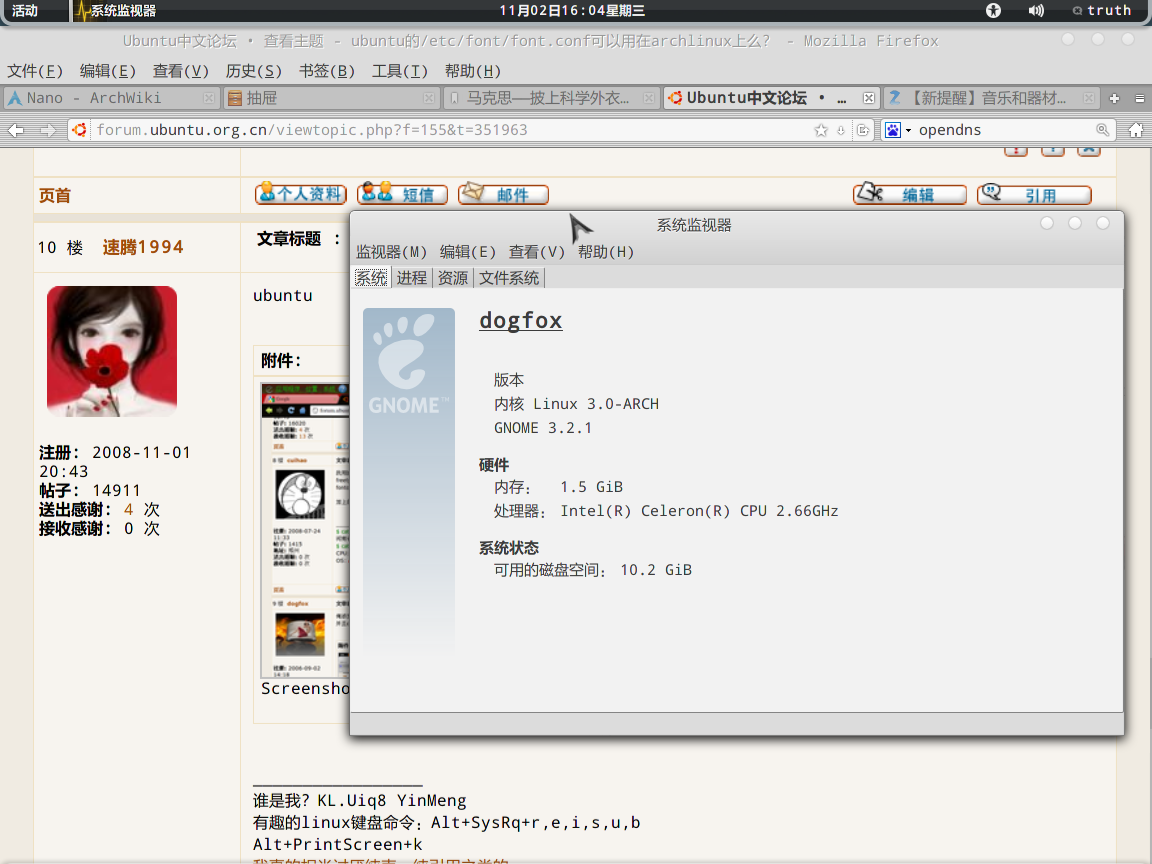Click the Firefox back arrow
Image resolution: width=1152 pixels, height=864 pixels.
click(x=16, y=130)
